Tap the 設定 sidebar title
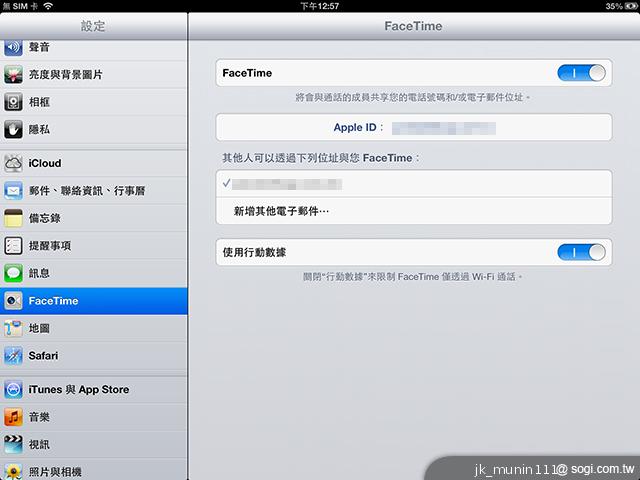The image size is (640, 480). click(x=93, y=26)
